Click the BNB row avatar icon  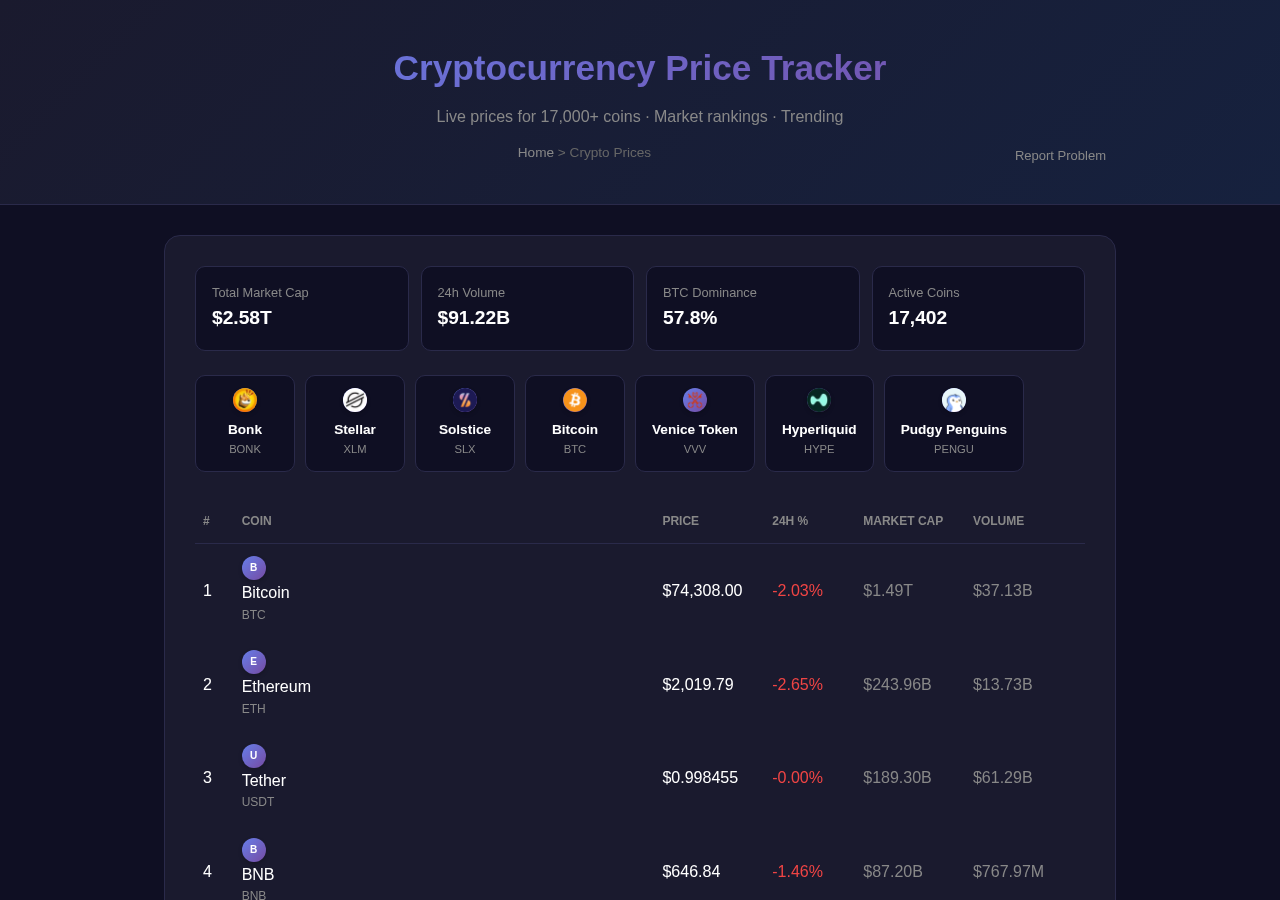pyautogui.click(x=254, y=850)
